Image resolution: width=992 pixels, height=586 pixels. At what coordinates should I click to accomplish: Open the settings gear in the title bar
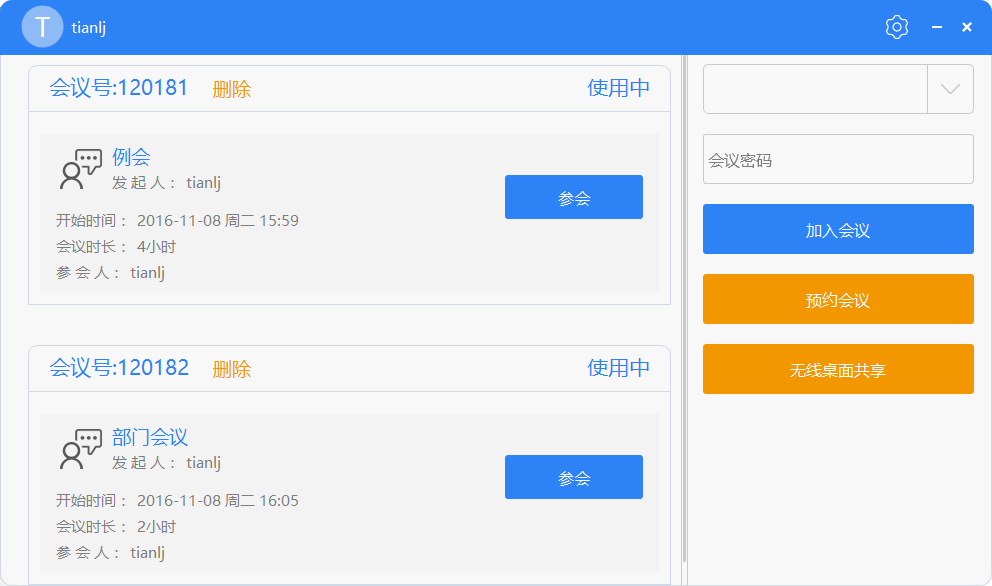[896, 26]
